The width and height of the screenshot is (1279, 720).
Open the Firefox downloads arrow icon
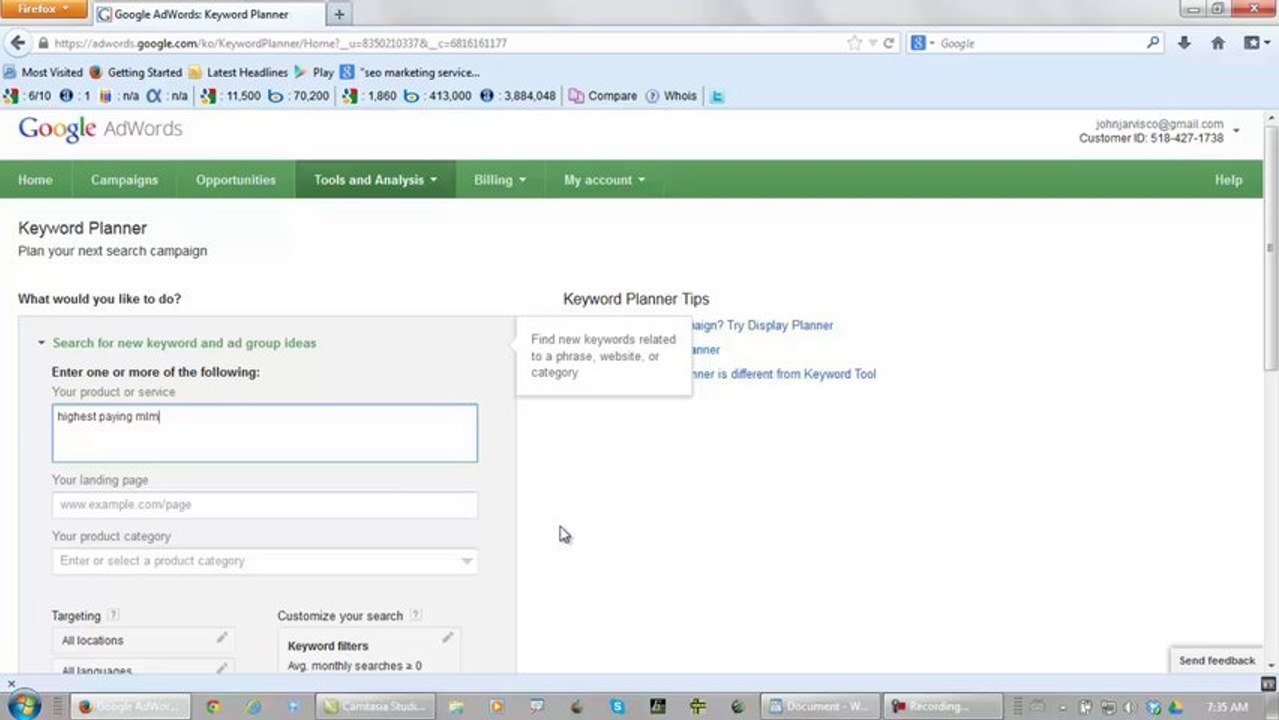(1184, 43)
